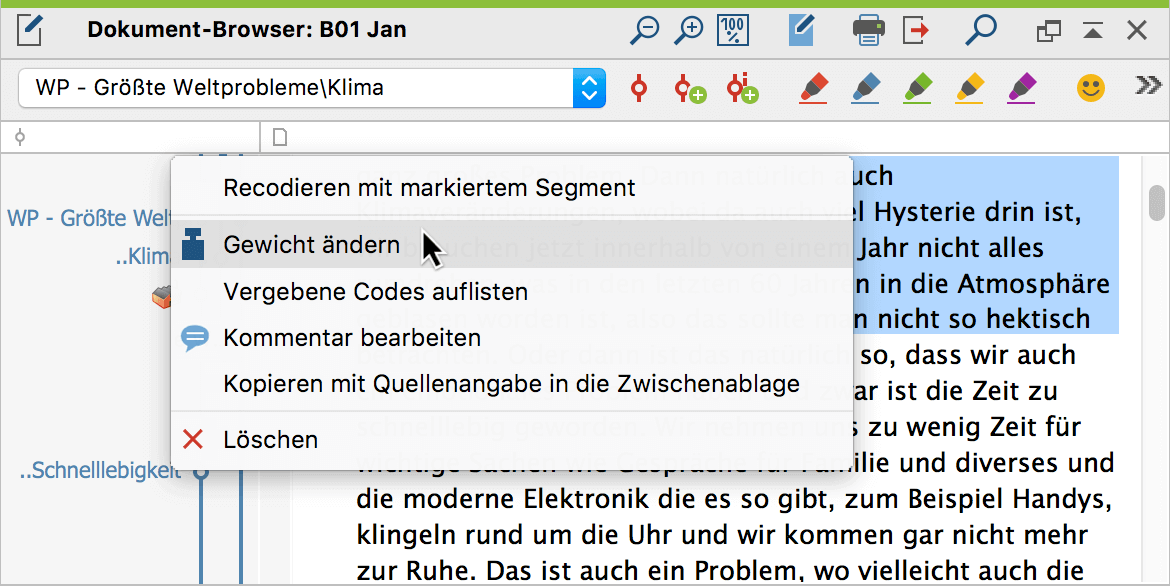Export the document via arrow icon
This screenshot has width=1170, height=586.
coord(915,31)
